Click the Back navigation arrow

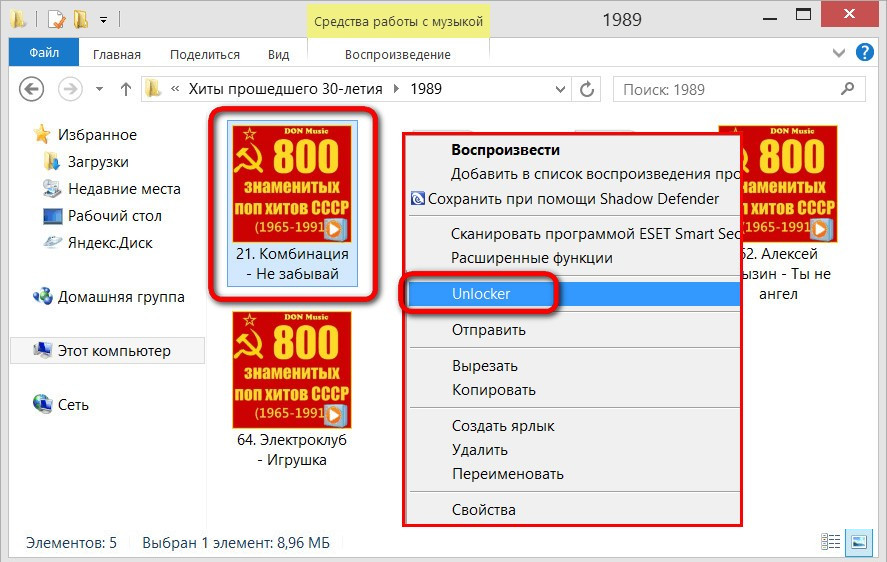click(x=31, y=89)
